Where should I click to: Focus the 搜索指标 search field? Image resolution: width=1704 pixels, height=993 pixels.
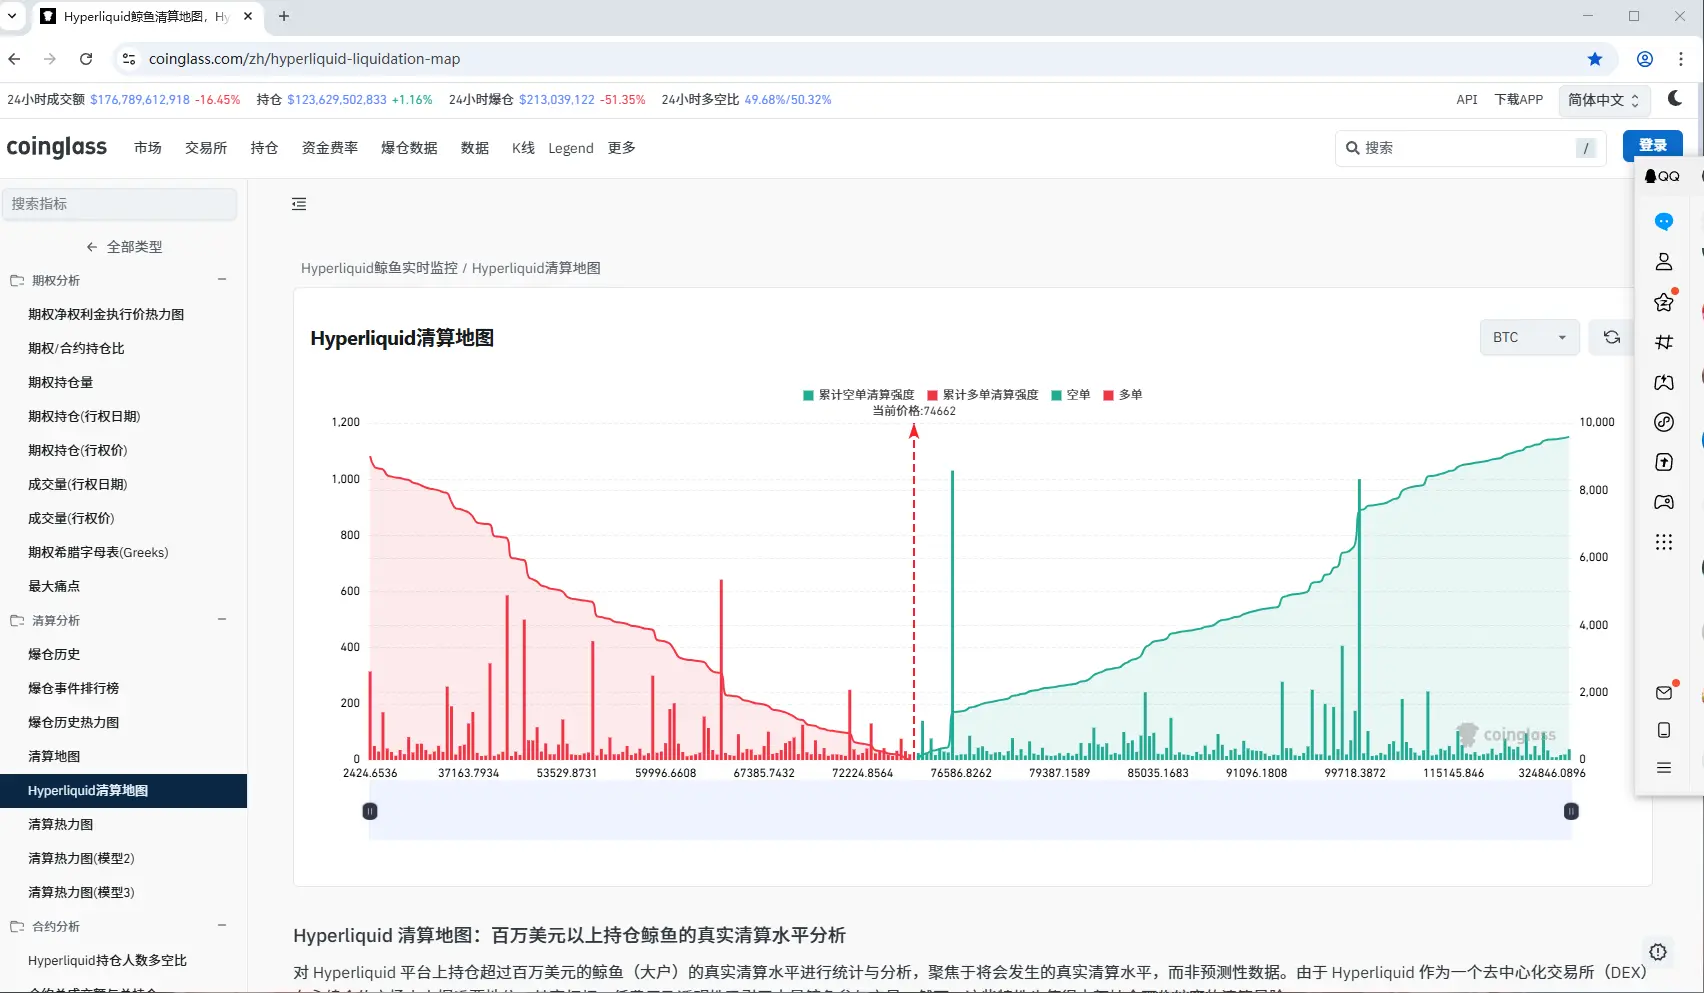pos(119,204)
